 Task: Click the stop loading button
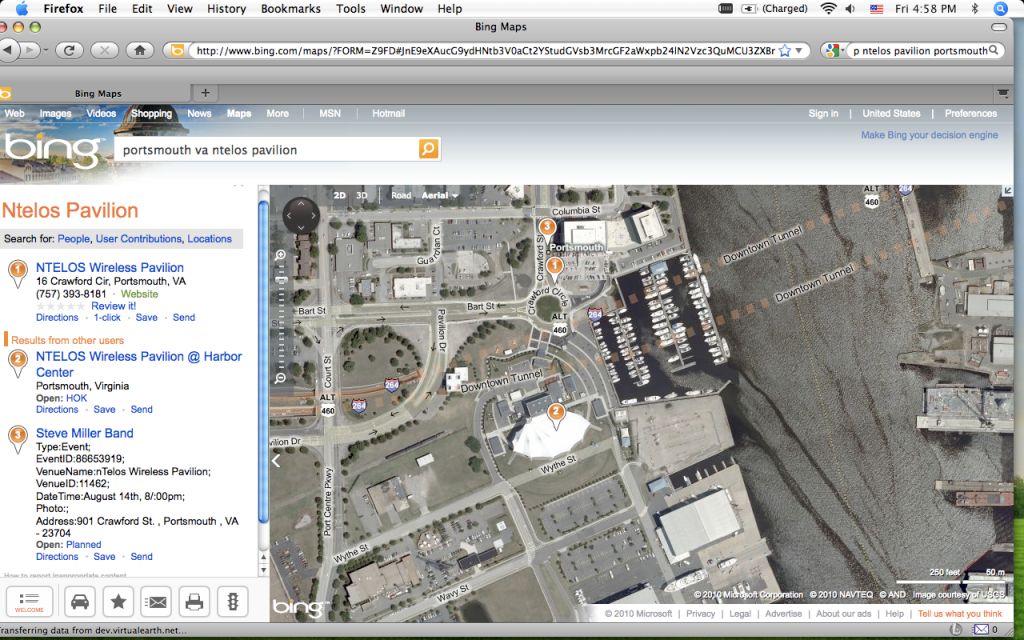104,50
